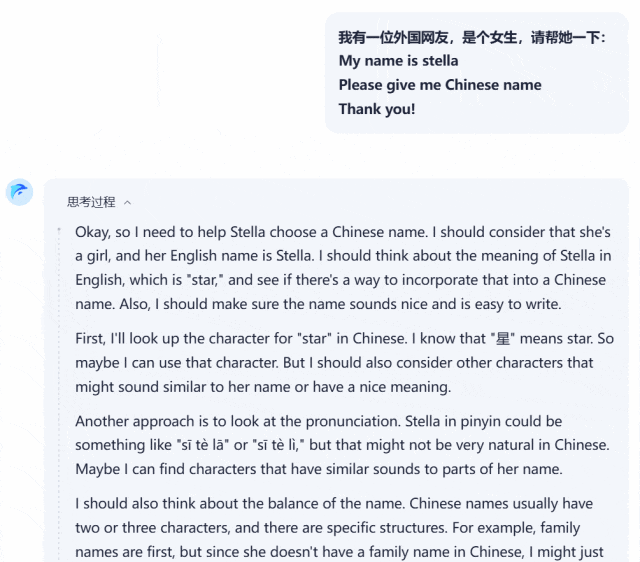640x562 pixels.
Task: Click the quoted word "star," in the first paragraph
Action: (x=205, y=280)
